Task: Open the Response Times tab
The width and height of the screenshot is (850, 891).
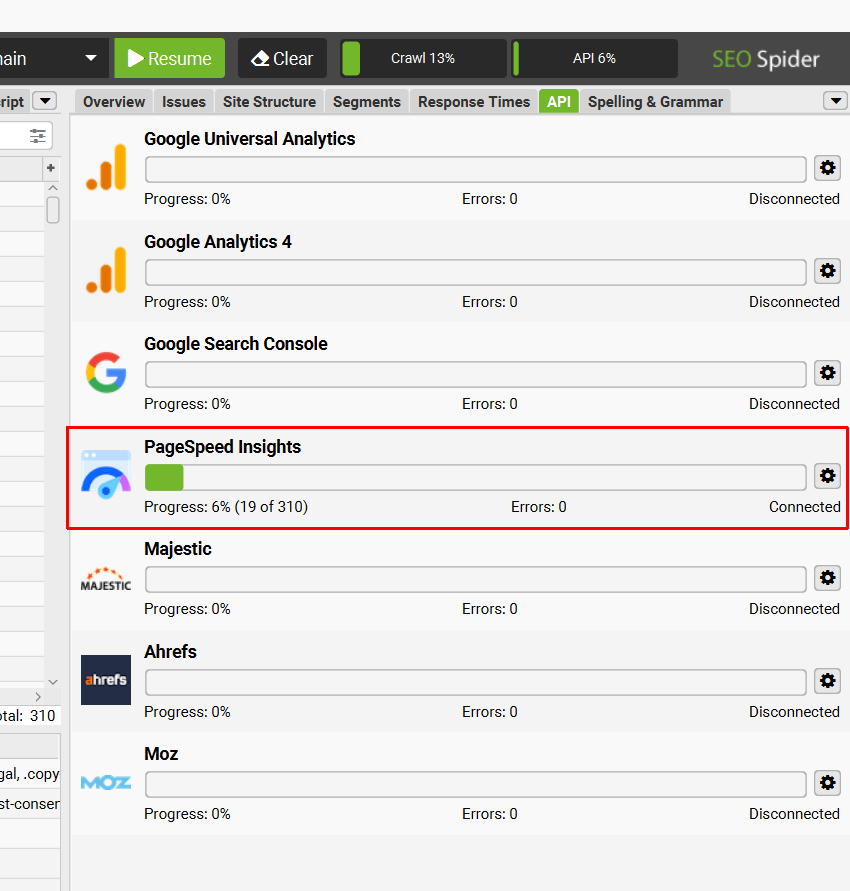Action: (x=474, y=102)
